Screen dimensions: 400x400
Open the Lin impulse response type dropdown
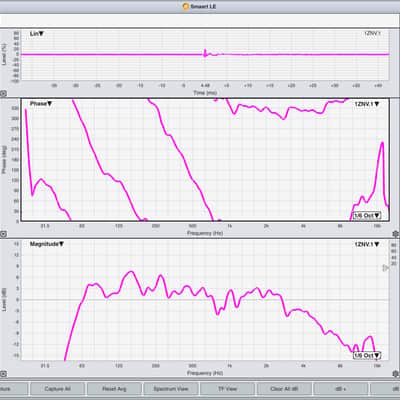pyautogui.click(x=37, y=34)
